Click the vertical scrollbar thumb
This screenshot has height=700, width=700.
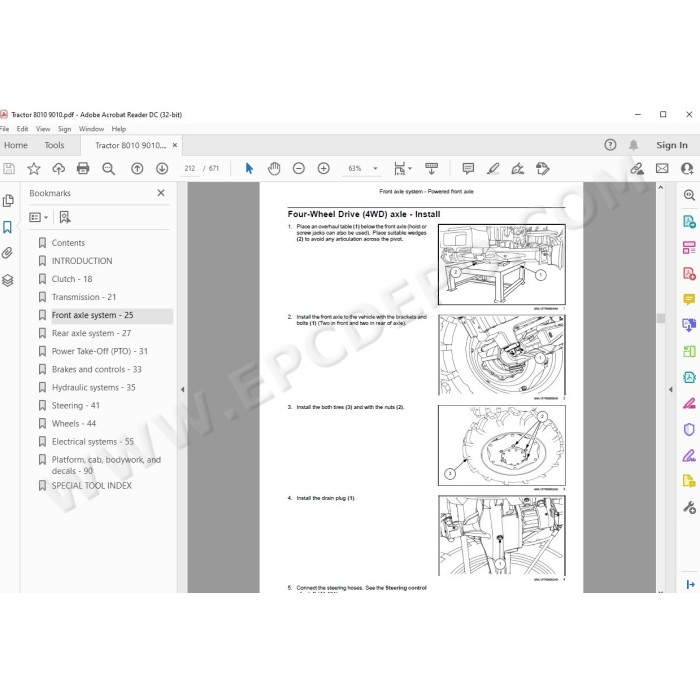(661, 318)
